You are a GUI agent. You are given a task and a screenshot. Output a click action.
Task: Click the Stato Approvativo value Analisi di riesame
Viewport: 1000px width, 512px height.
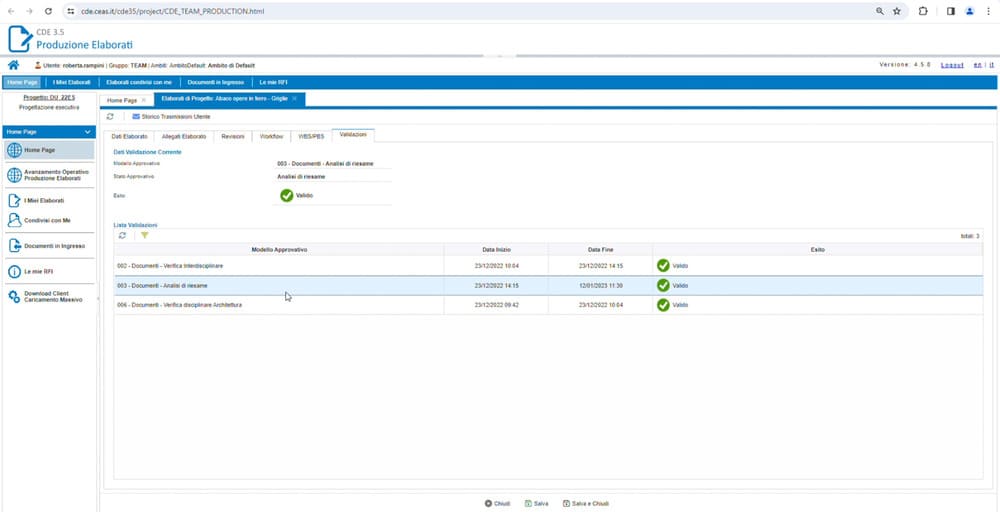(x=301, y=177)
